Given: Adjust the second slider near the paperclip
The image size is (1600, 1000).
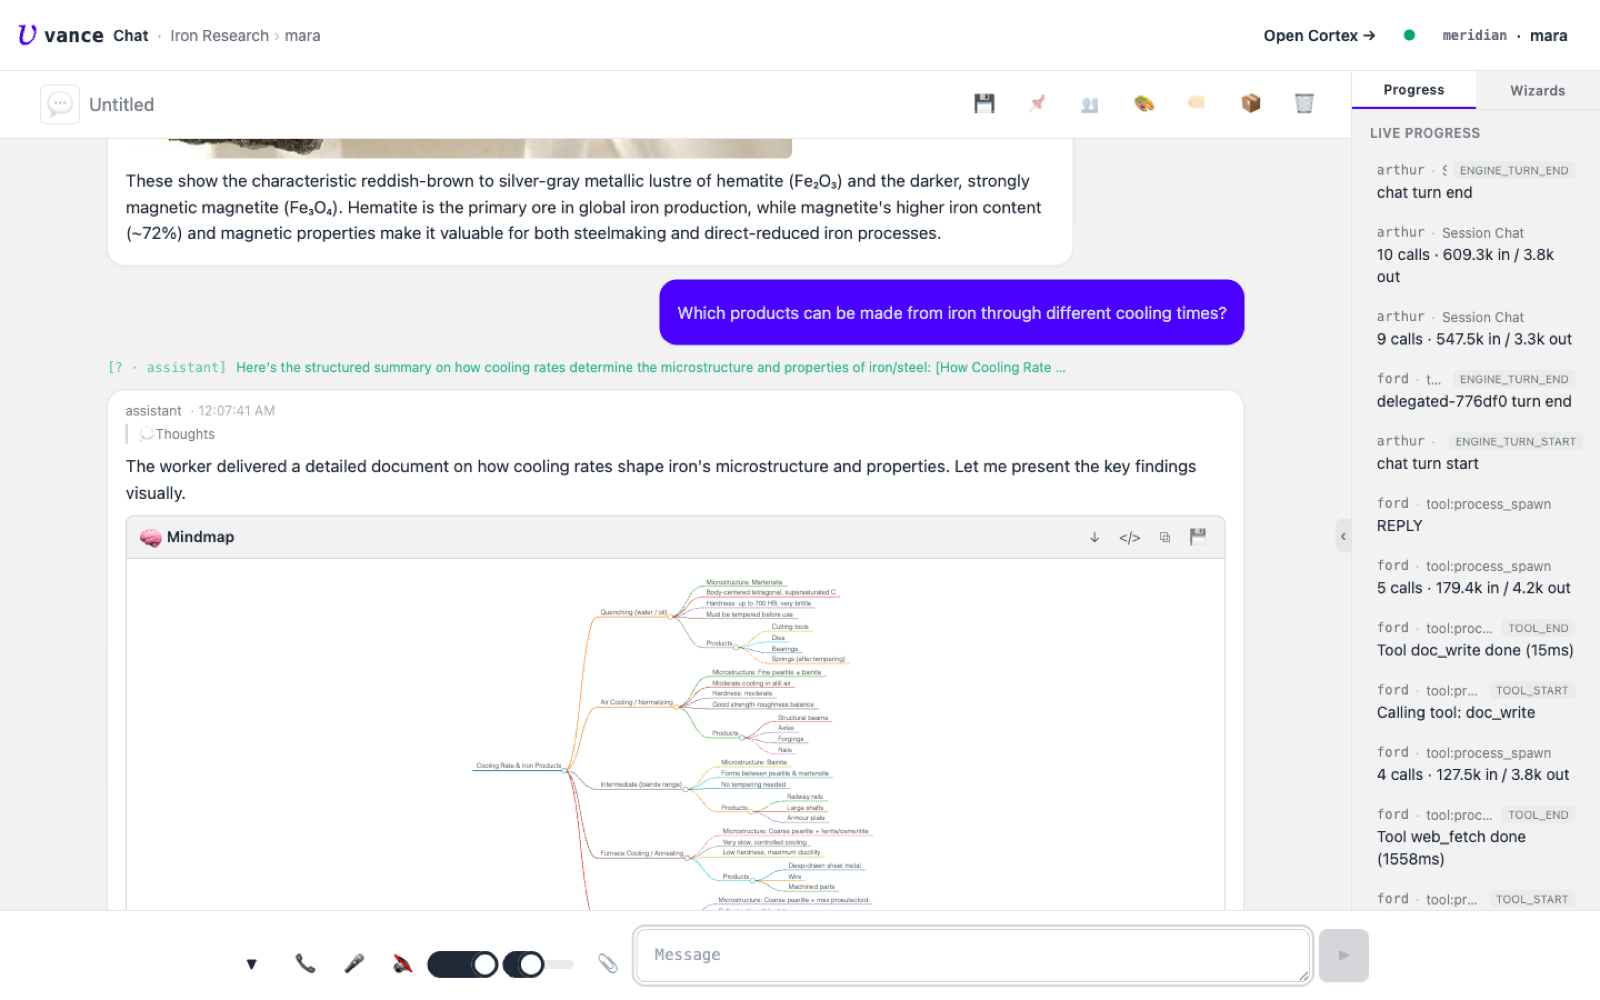Looking at the screenshot, I should click(538, 964).
